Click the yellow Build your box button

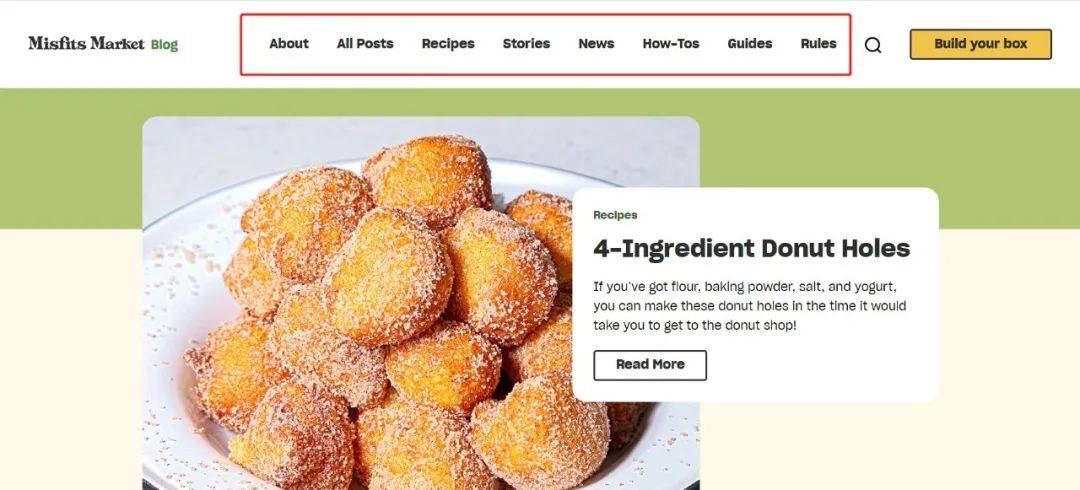click(981, 44)
